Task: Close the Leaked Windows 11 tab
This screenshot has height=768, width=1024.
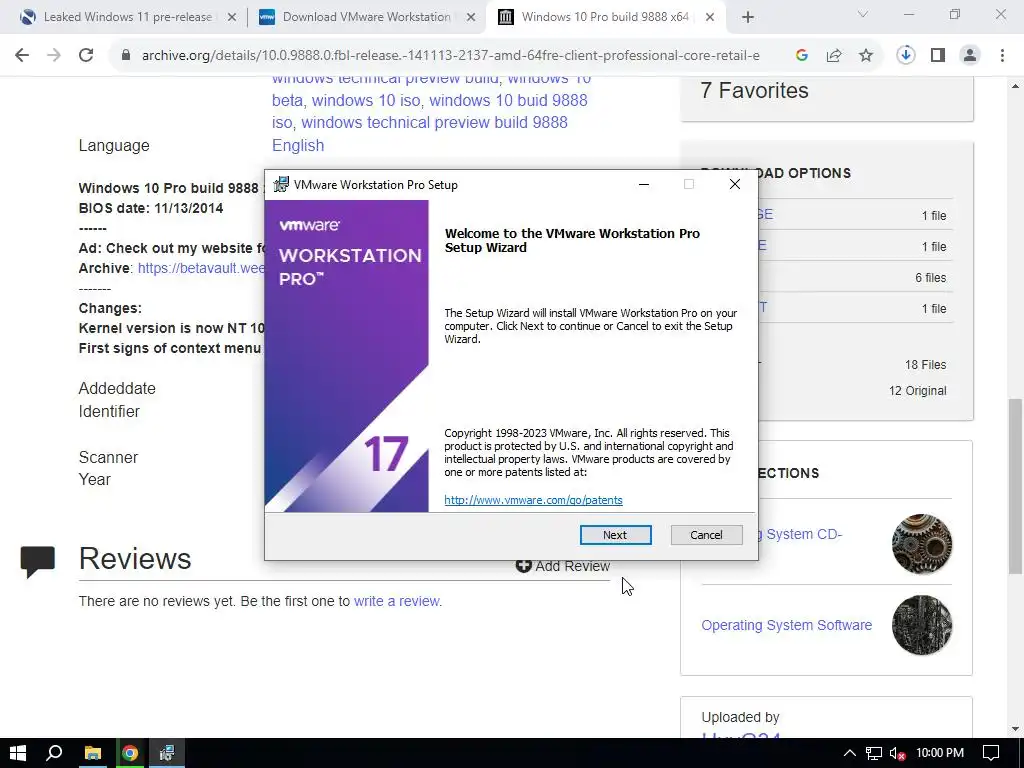Action: tap(231, 18)
